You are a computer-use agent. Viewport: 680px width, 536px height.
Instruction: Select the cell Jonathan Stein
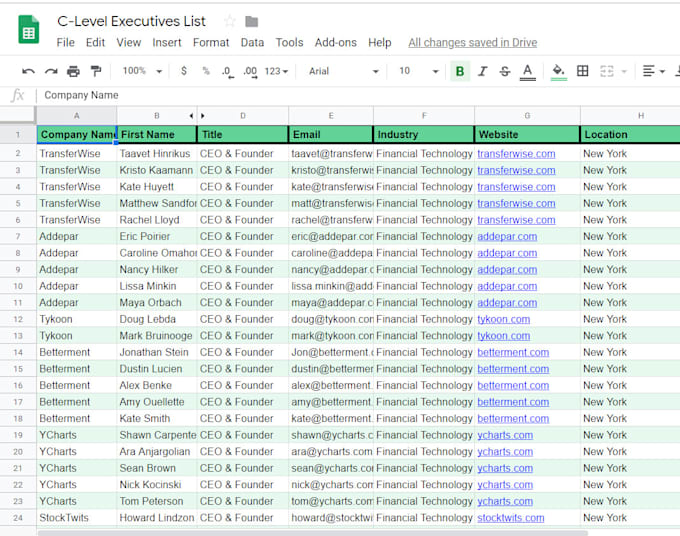click(157, 352)
